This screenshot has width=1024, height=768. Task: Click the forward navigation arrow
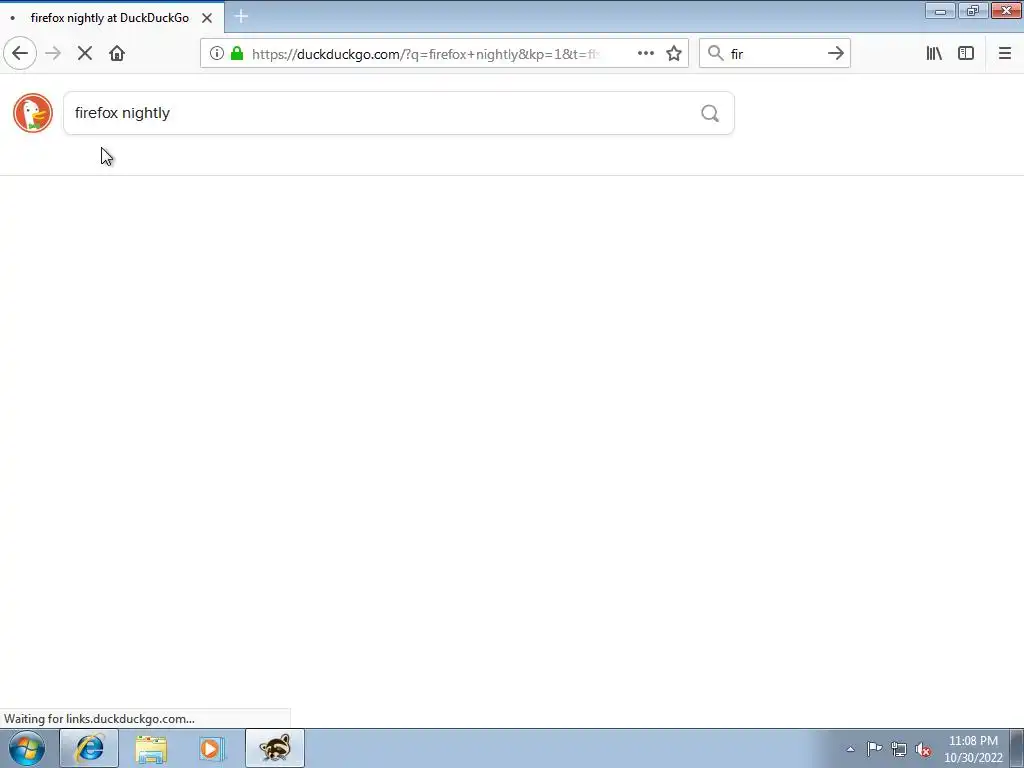[x=53, y=54]
